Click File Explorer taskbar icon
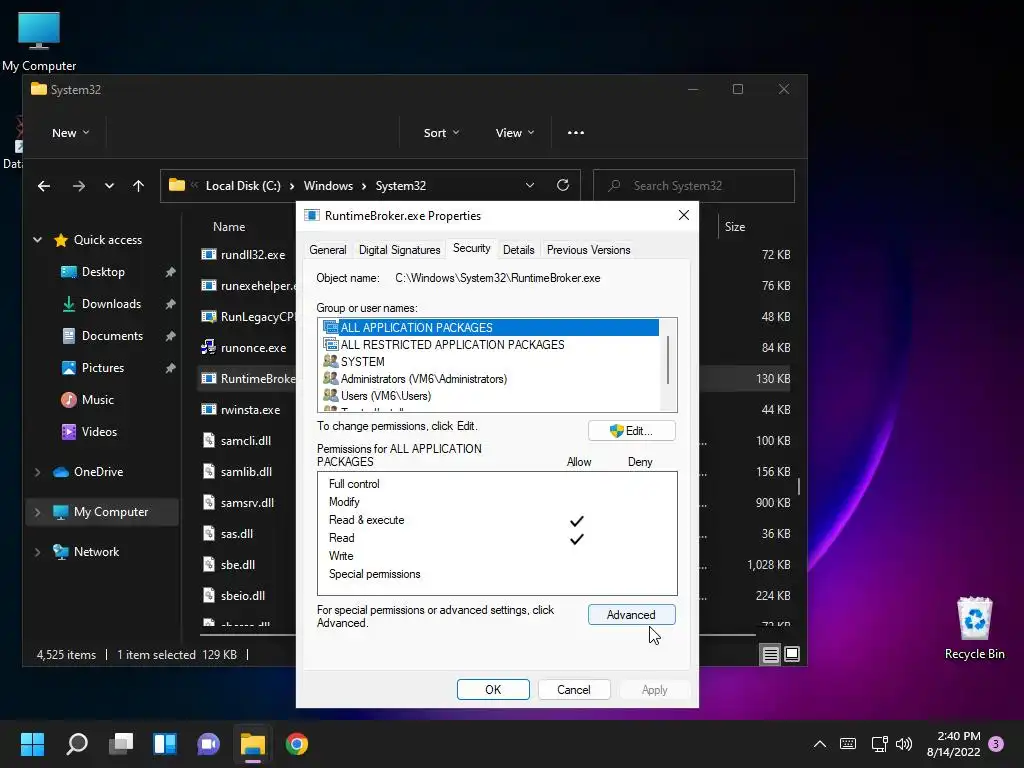The width and height of the screenshot is (1024, 768). click(x=253, y=744)
